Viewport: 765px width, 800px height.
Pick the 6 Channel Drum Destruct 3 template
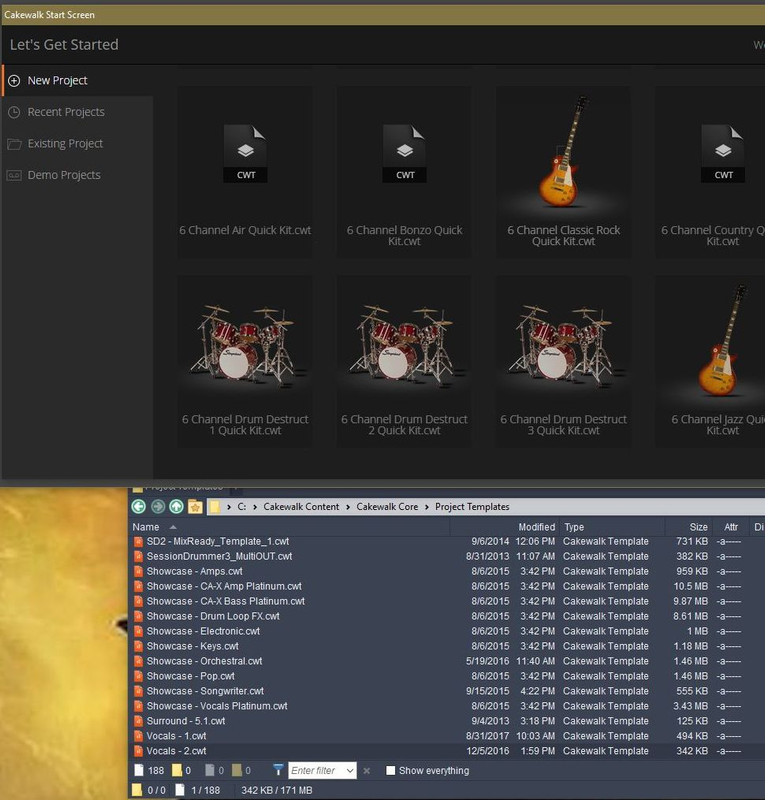pyautogui.click(x=563, y=362)
